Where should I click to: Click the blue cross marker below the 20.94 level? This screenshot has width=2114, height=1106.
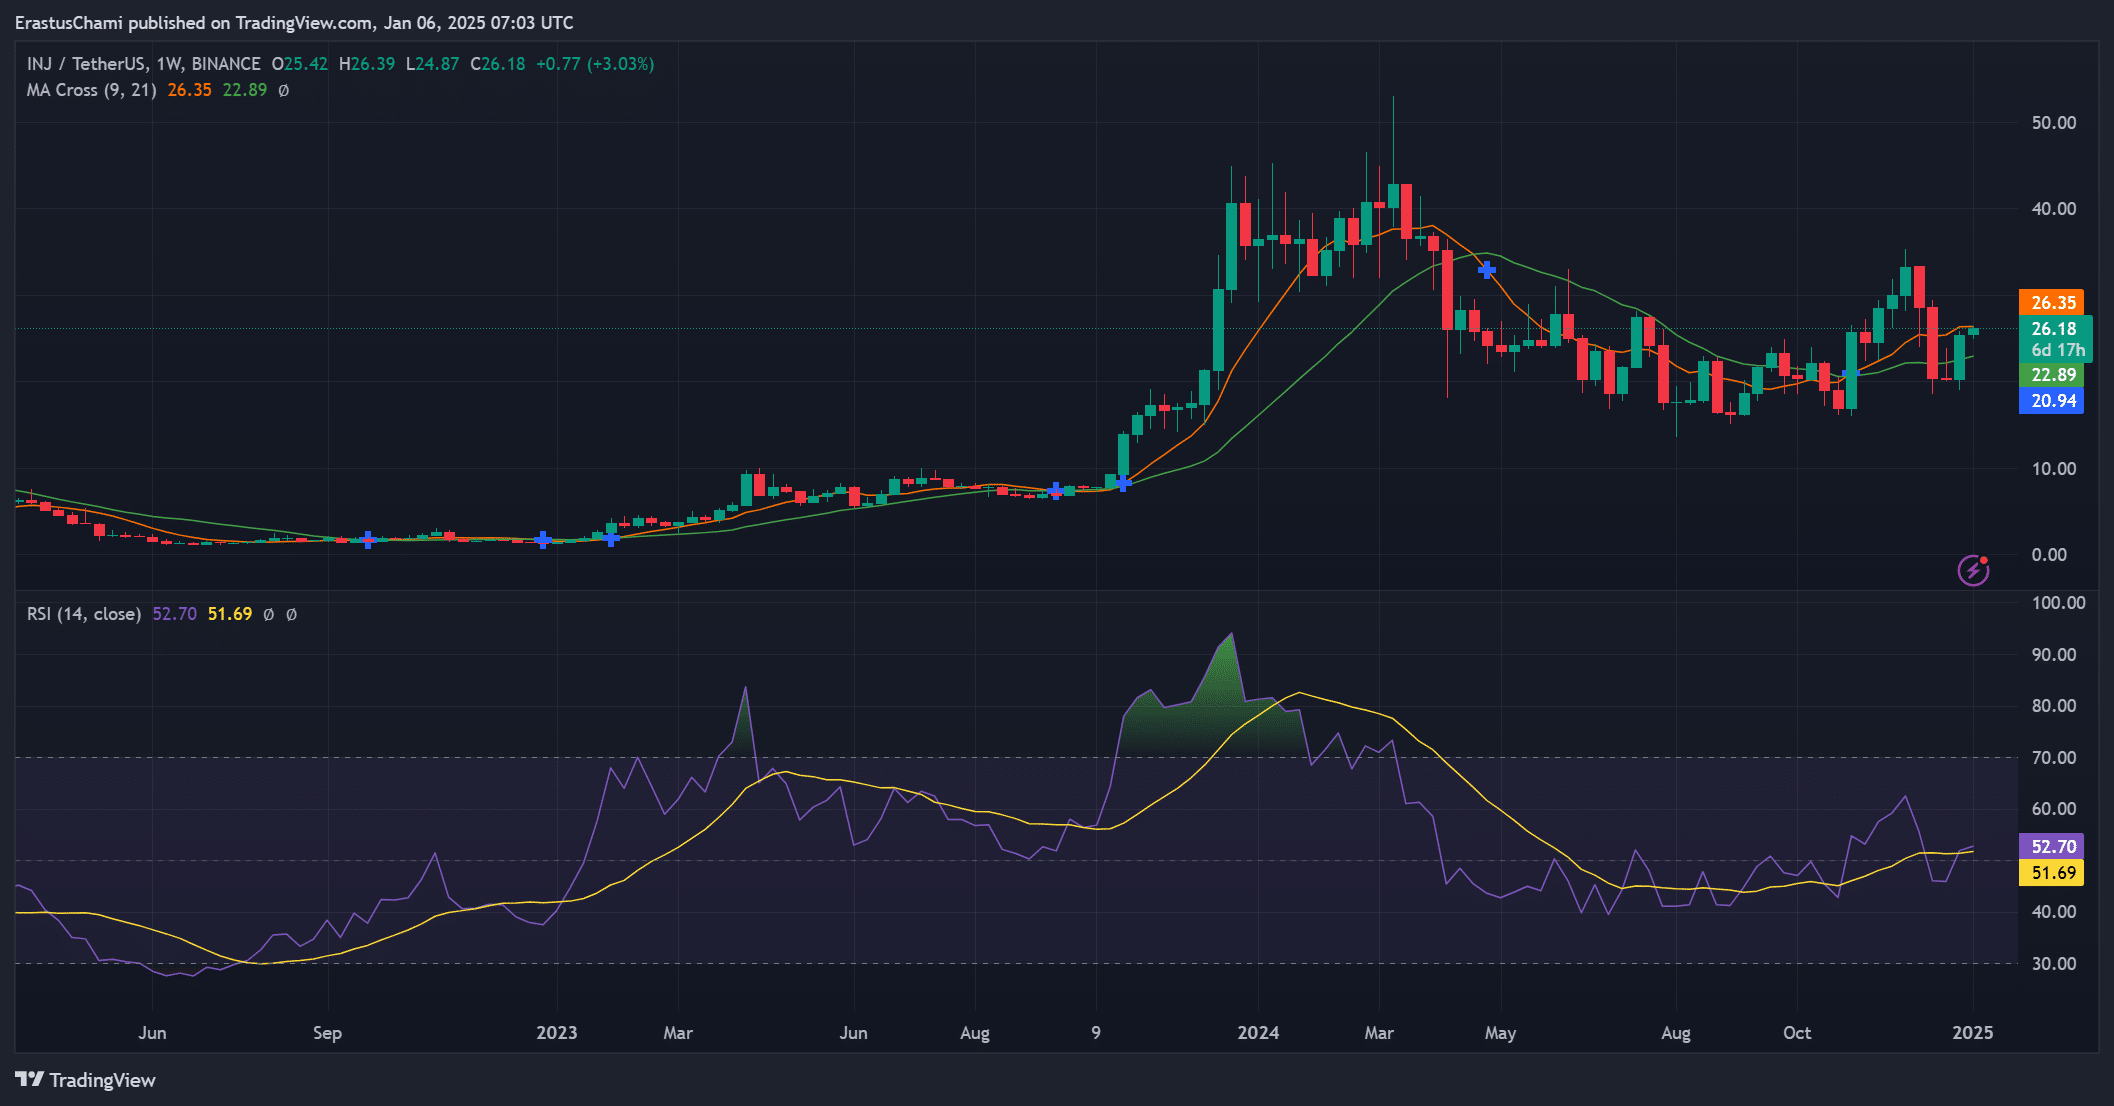pos(1850,374)
